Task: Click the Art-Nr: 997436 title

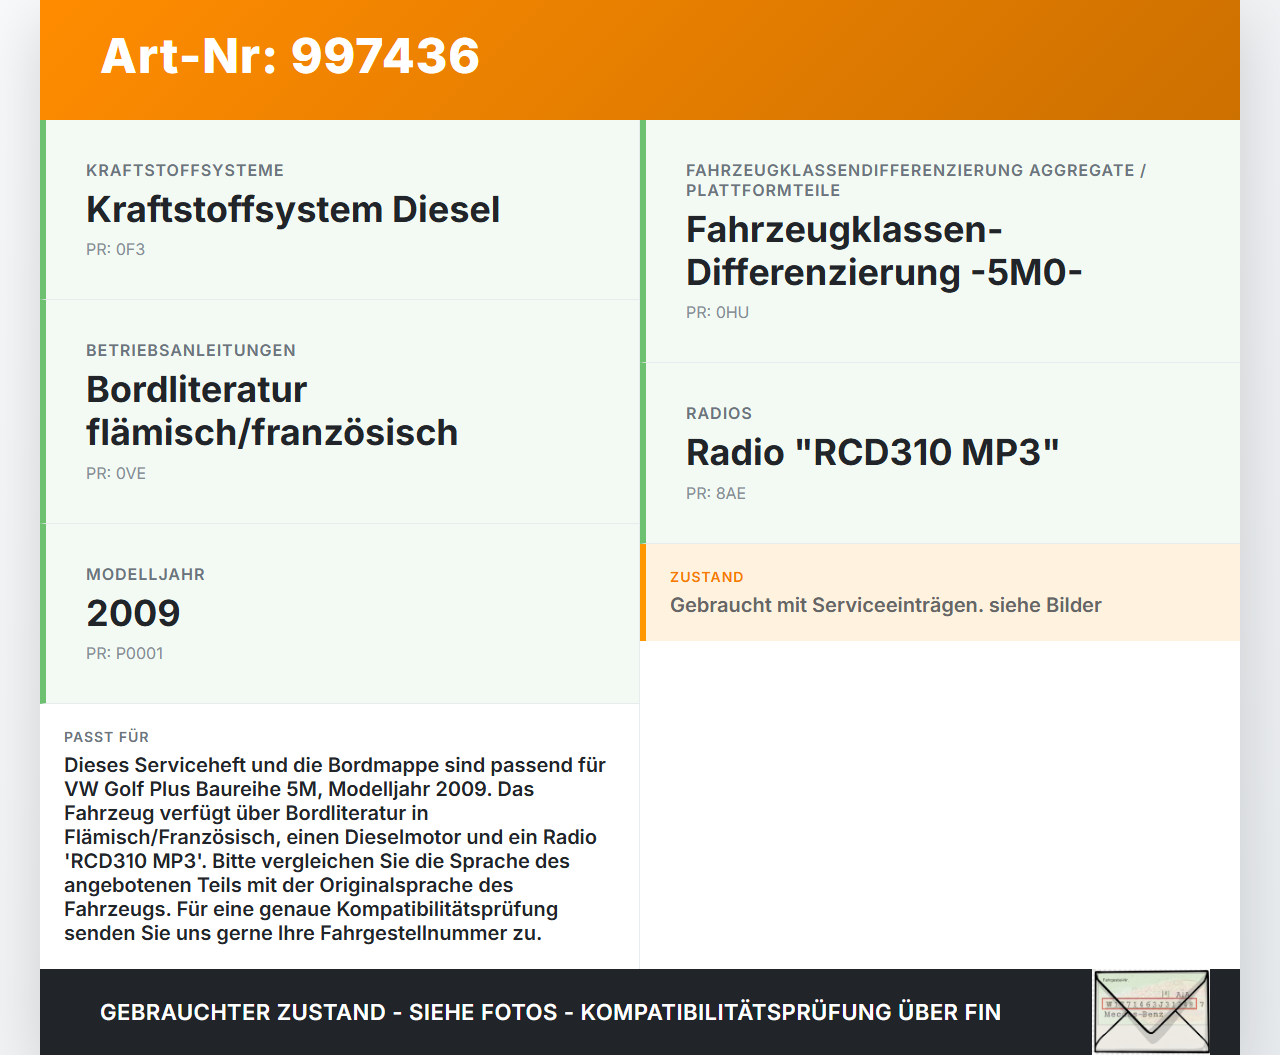Action: [x=289, y=57]
